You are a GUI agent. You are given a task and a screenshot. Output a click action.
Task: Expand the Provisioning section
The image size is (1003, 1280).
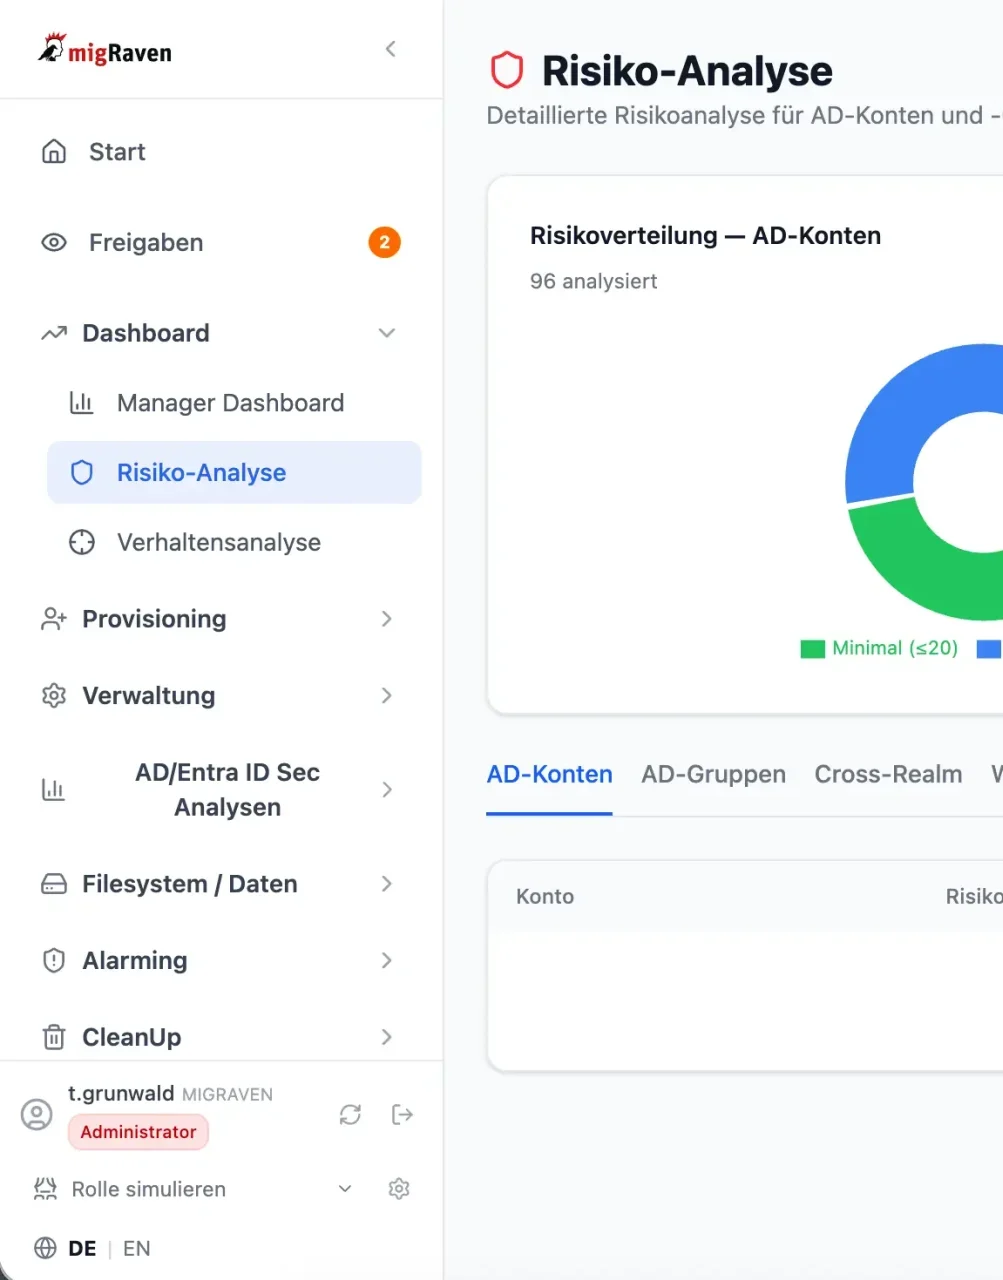click(386, 619)
